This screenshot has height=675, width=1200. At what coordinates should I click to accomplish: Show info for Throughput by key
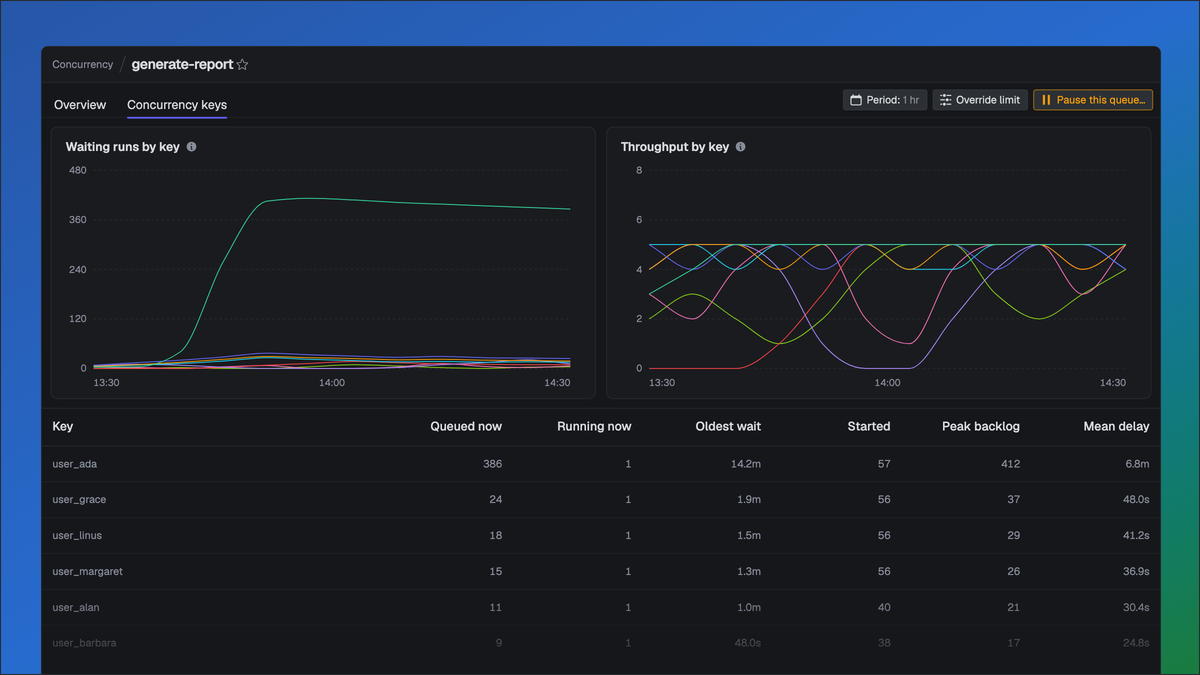pyautogui.click(x=741, y=147)
